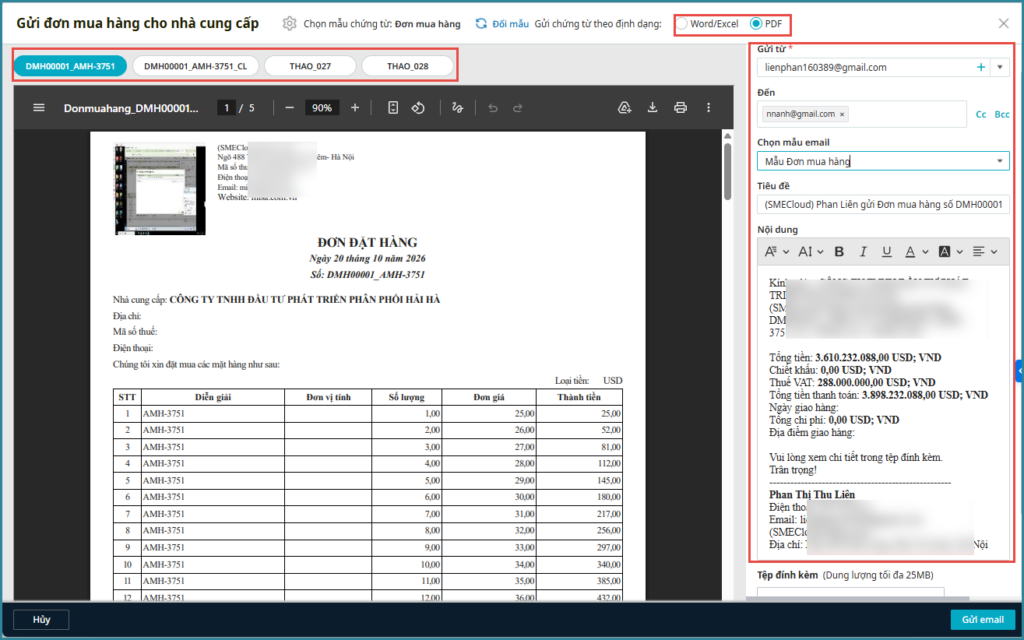Open the 'Chọn mẫu email' template dropdown
This screenshot has width=1024, height=640.
coord(999,161)
